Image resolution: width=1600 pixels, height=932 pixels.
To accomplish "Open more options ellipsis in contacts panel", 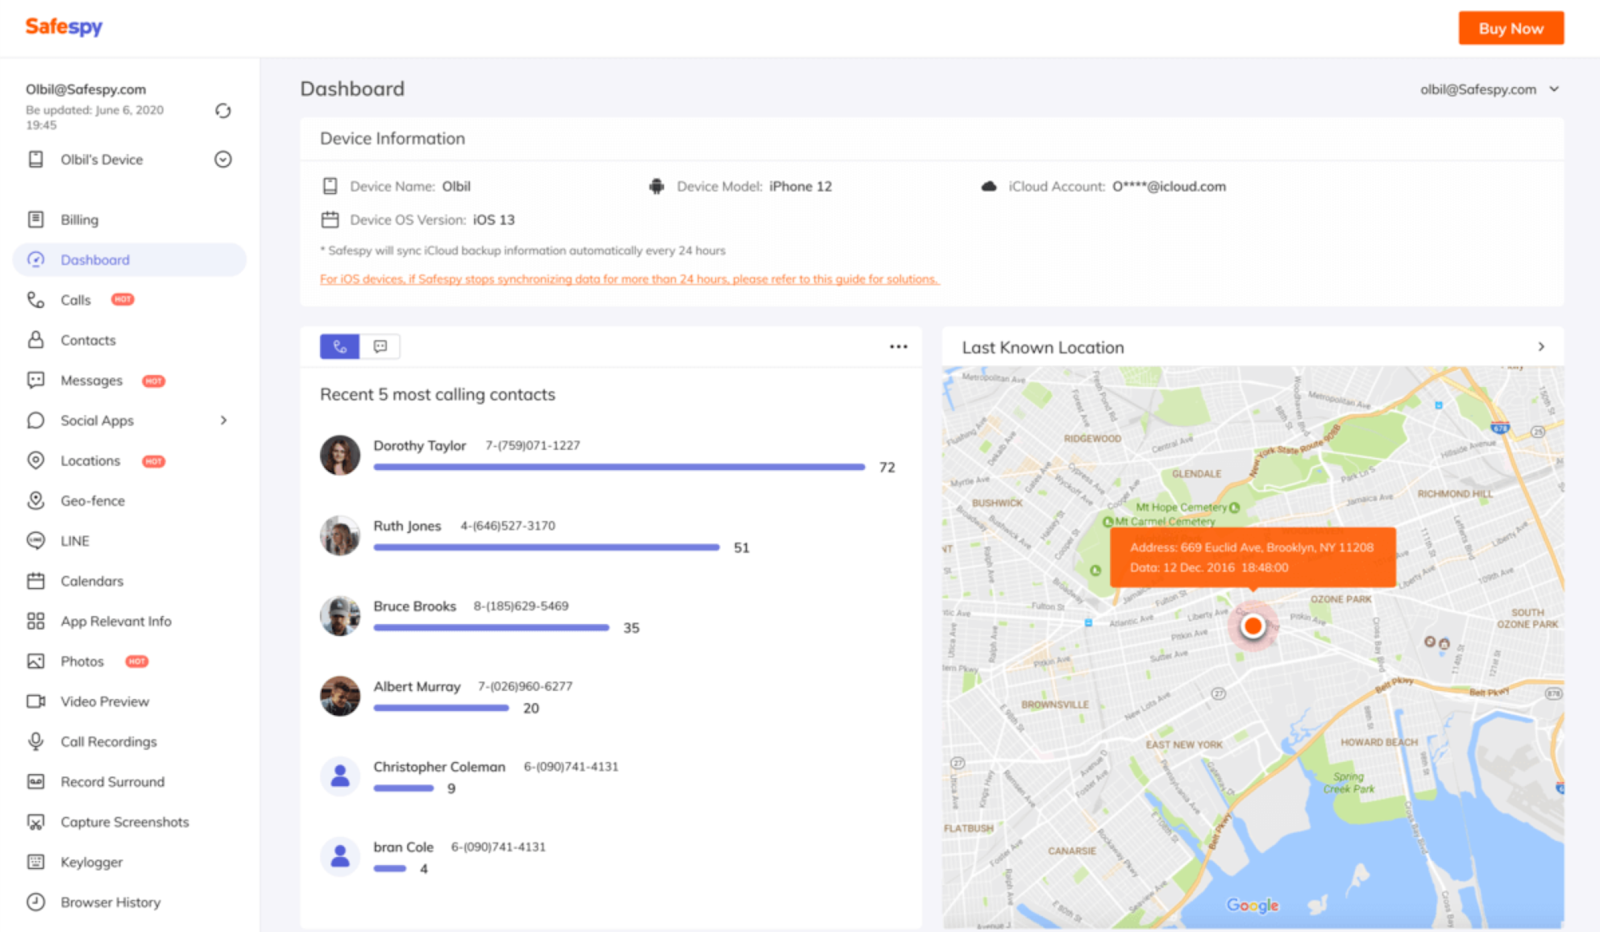I will [x=899, y=347].
